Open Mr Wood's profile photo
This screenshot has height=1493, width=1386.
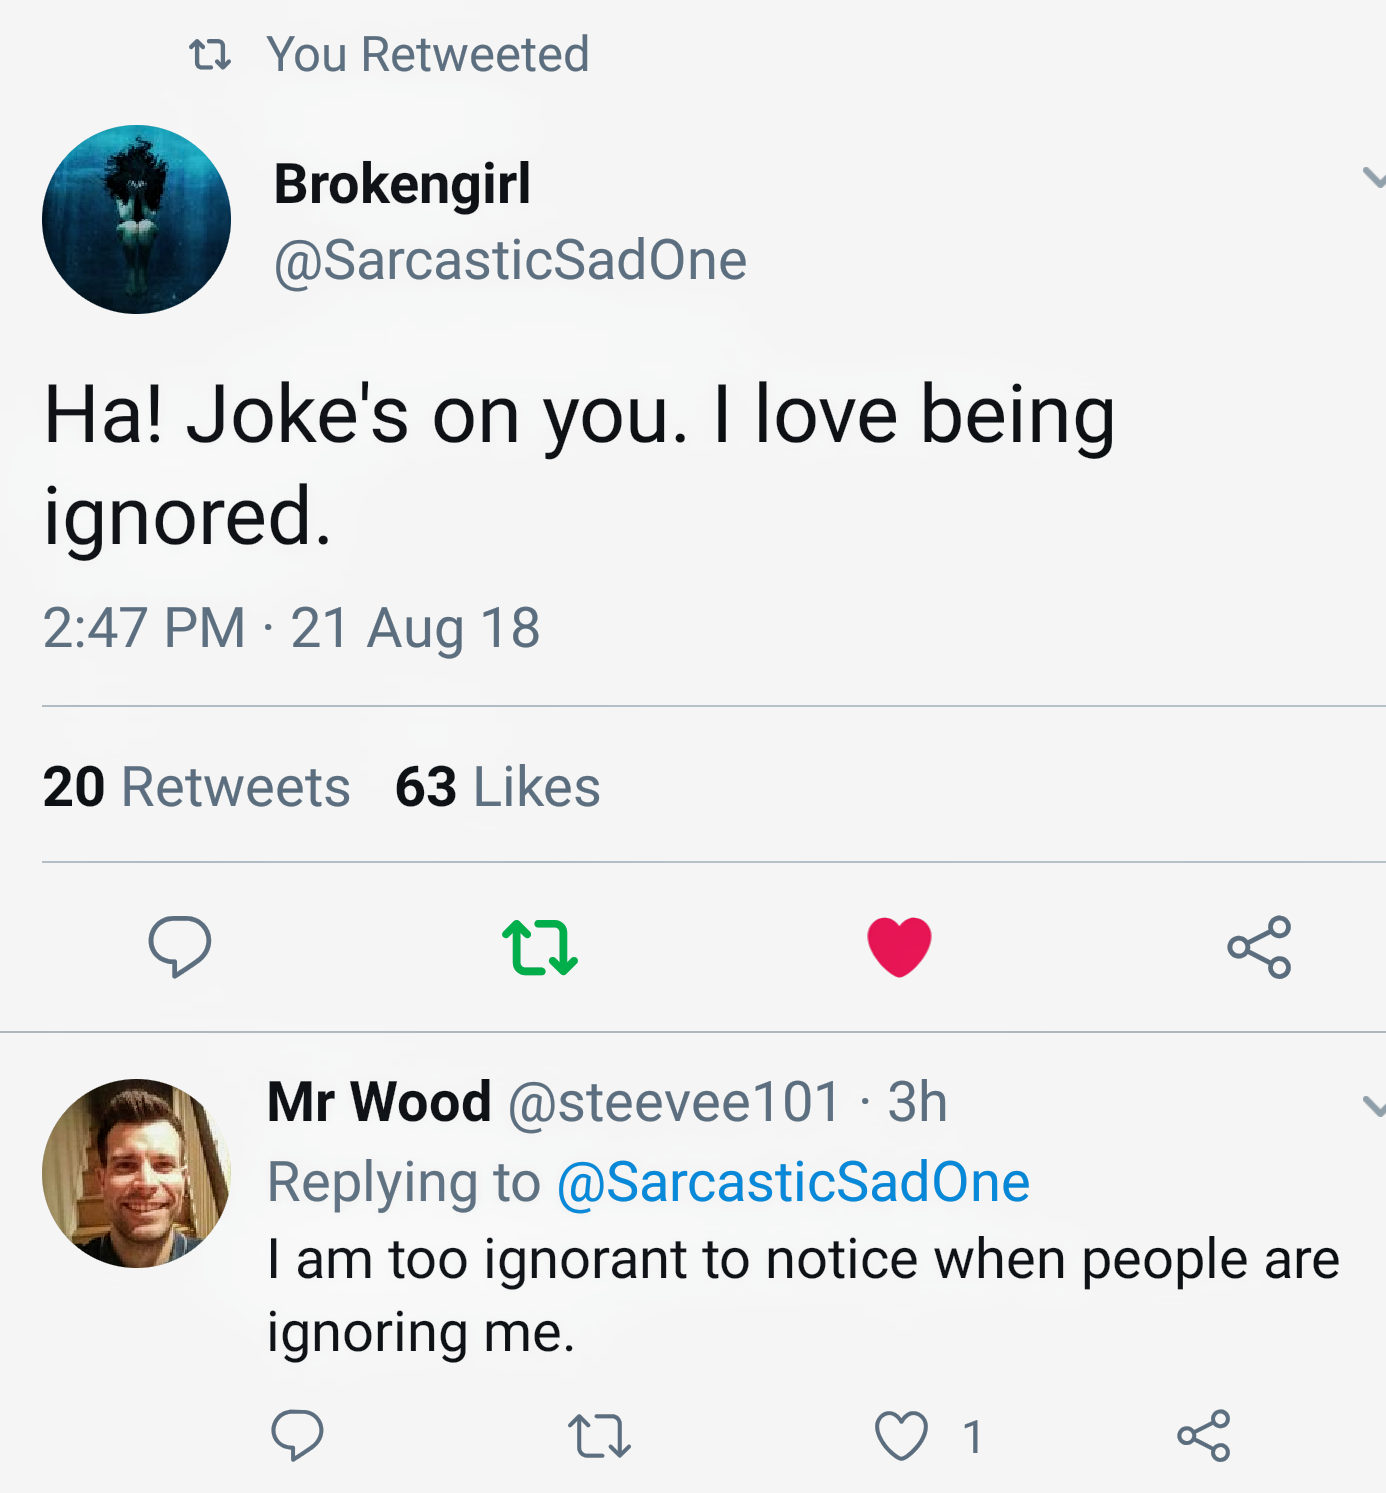click(137, 1173)
